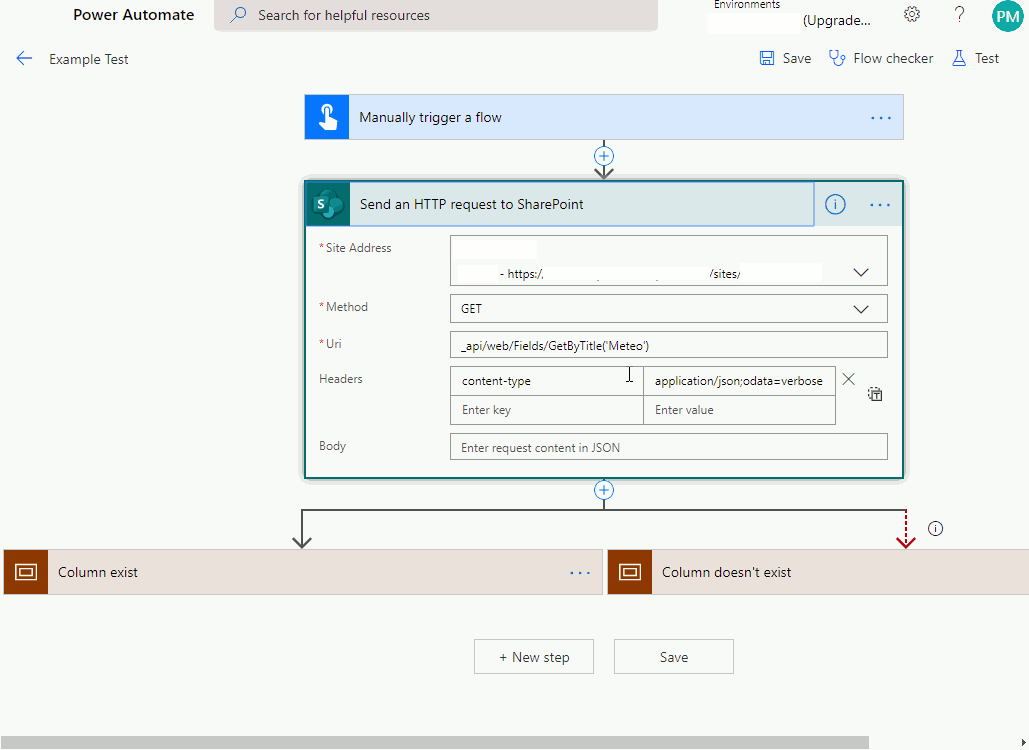Open Manually trigger a flow options menu
1029x750 pixels.
click(881, 118)
